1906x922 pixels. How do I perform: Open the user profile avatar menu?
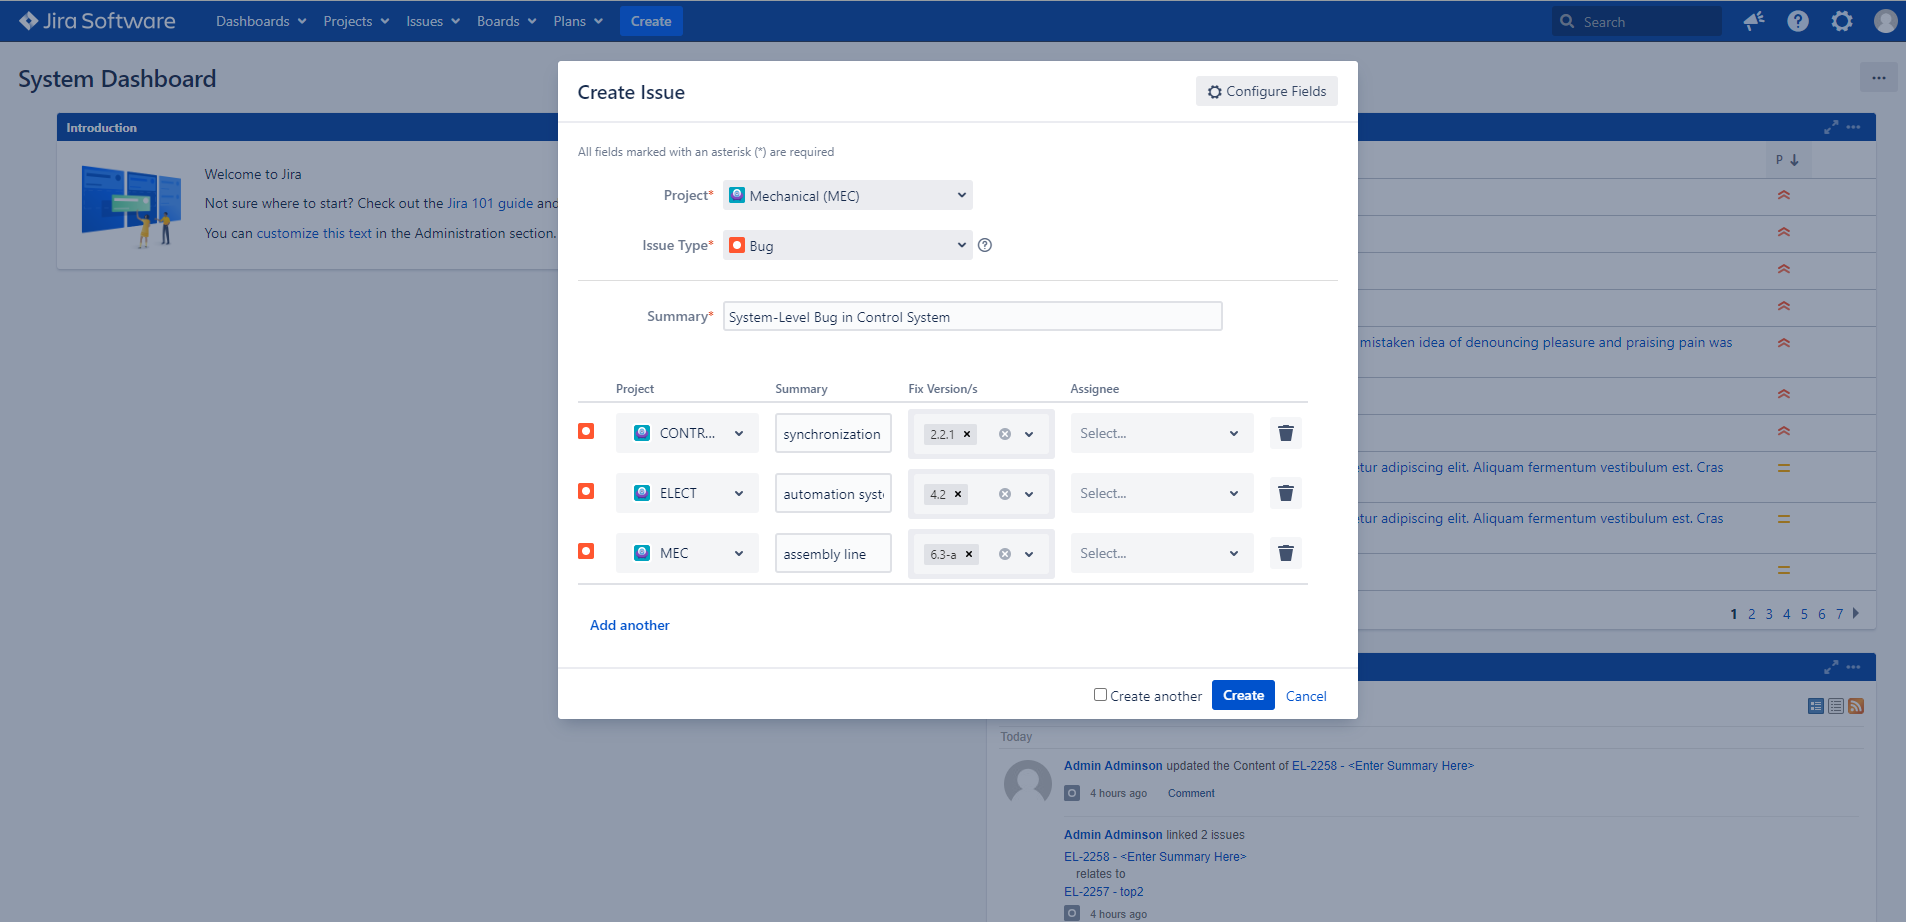click(1885, 21)
